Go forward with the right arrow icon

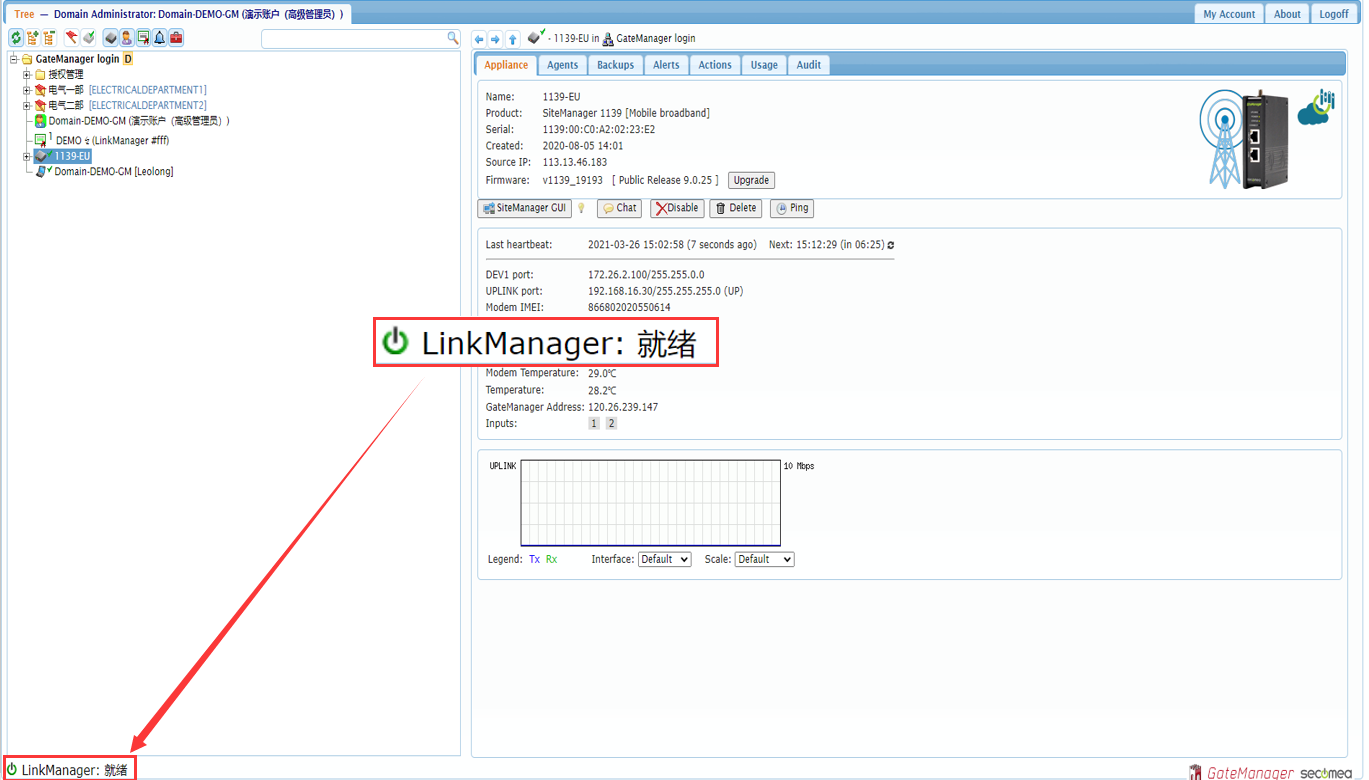[x=495, y=39]
